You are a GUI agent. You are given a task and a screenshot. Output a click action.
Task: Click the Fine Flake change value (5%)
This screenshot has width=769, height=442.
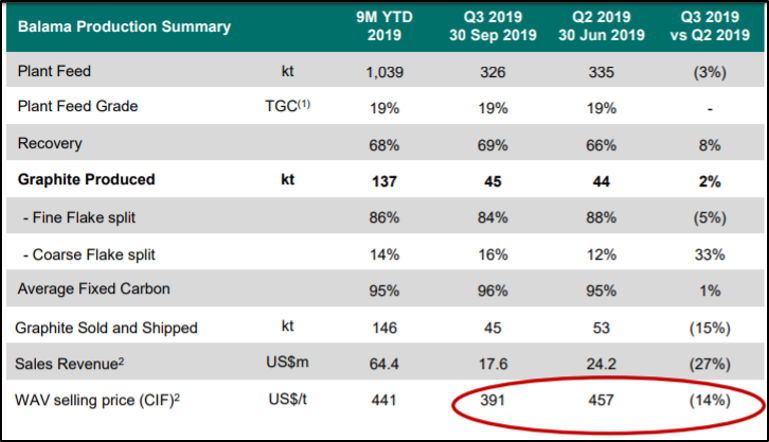710,218
